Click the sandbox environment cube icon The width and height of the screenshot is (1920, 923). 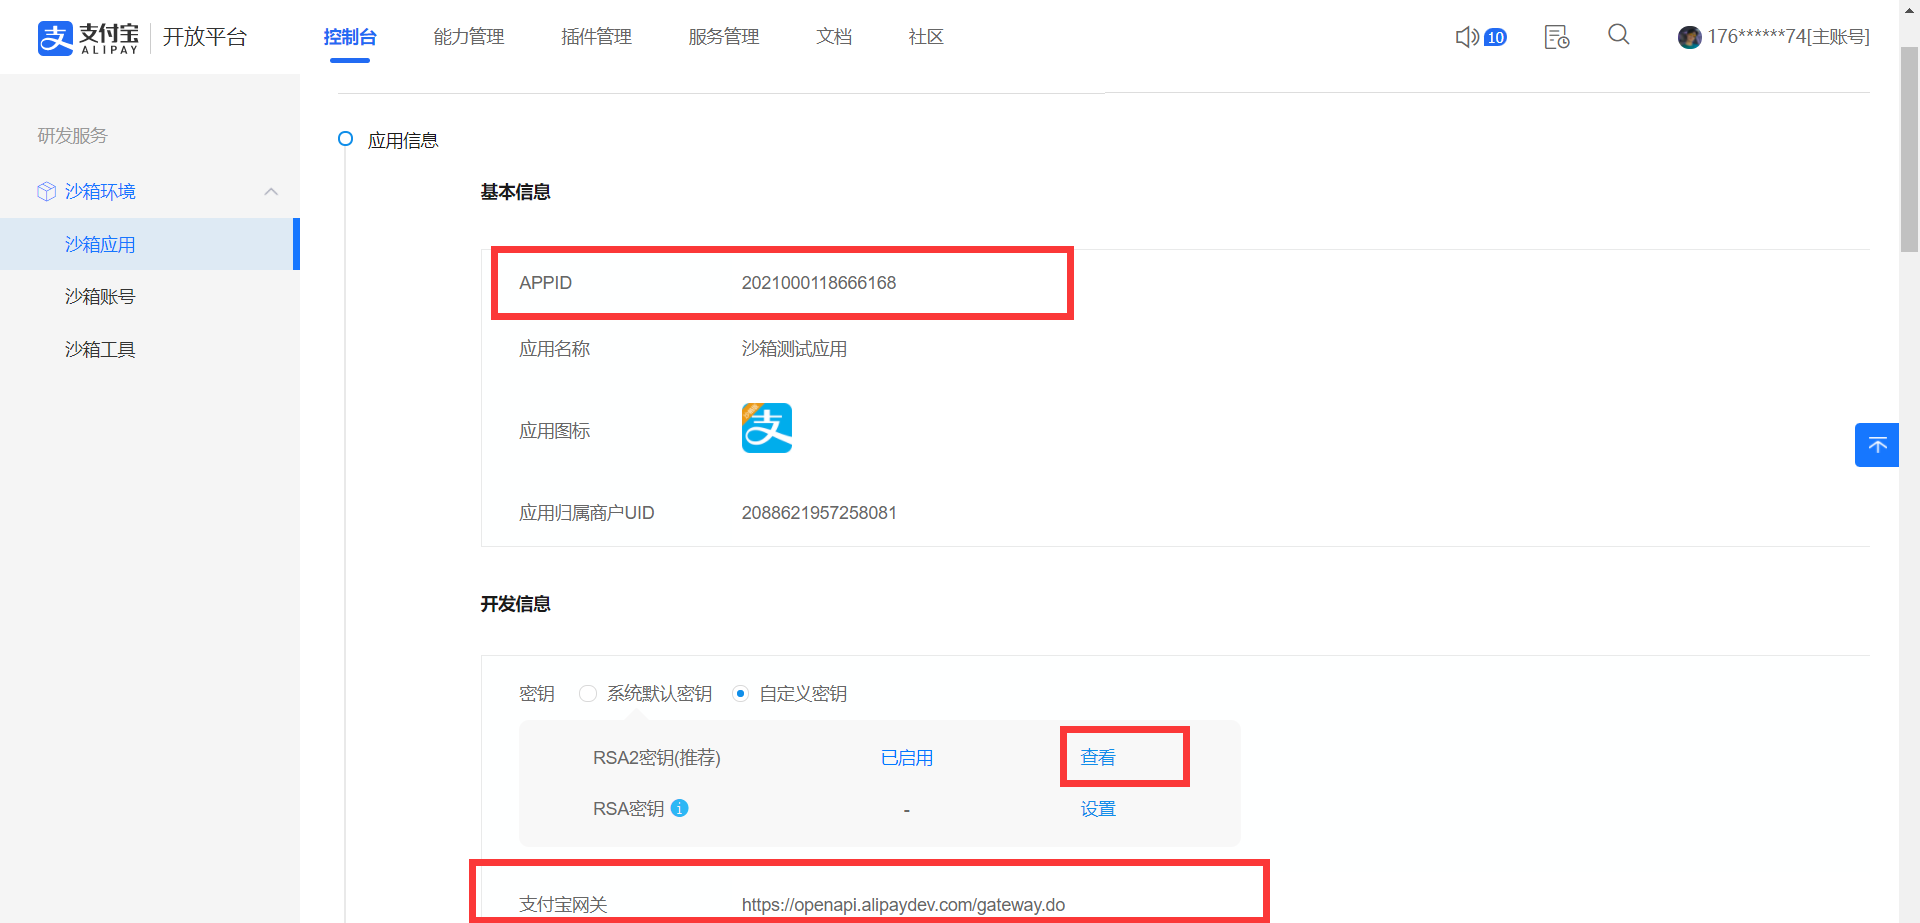click(x=46, y=191)
